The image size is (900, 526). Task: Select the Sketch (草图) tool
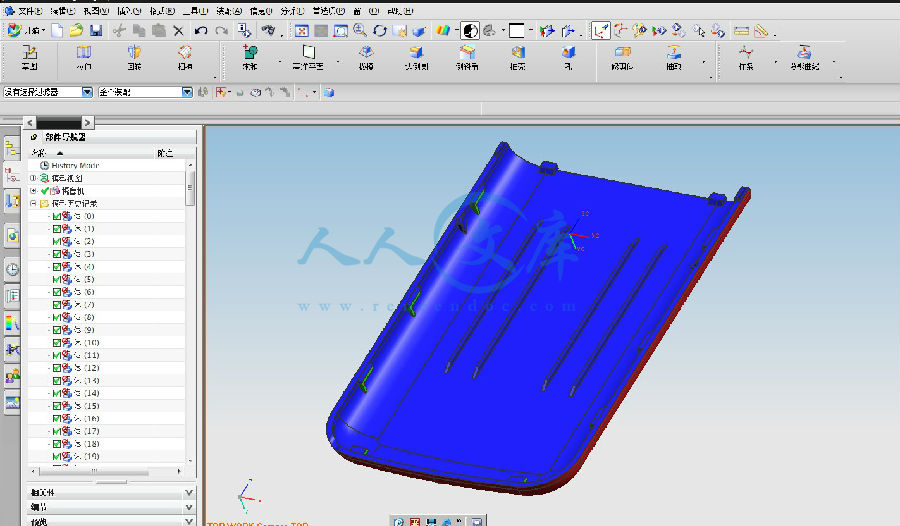click(29, 59)
